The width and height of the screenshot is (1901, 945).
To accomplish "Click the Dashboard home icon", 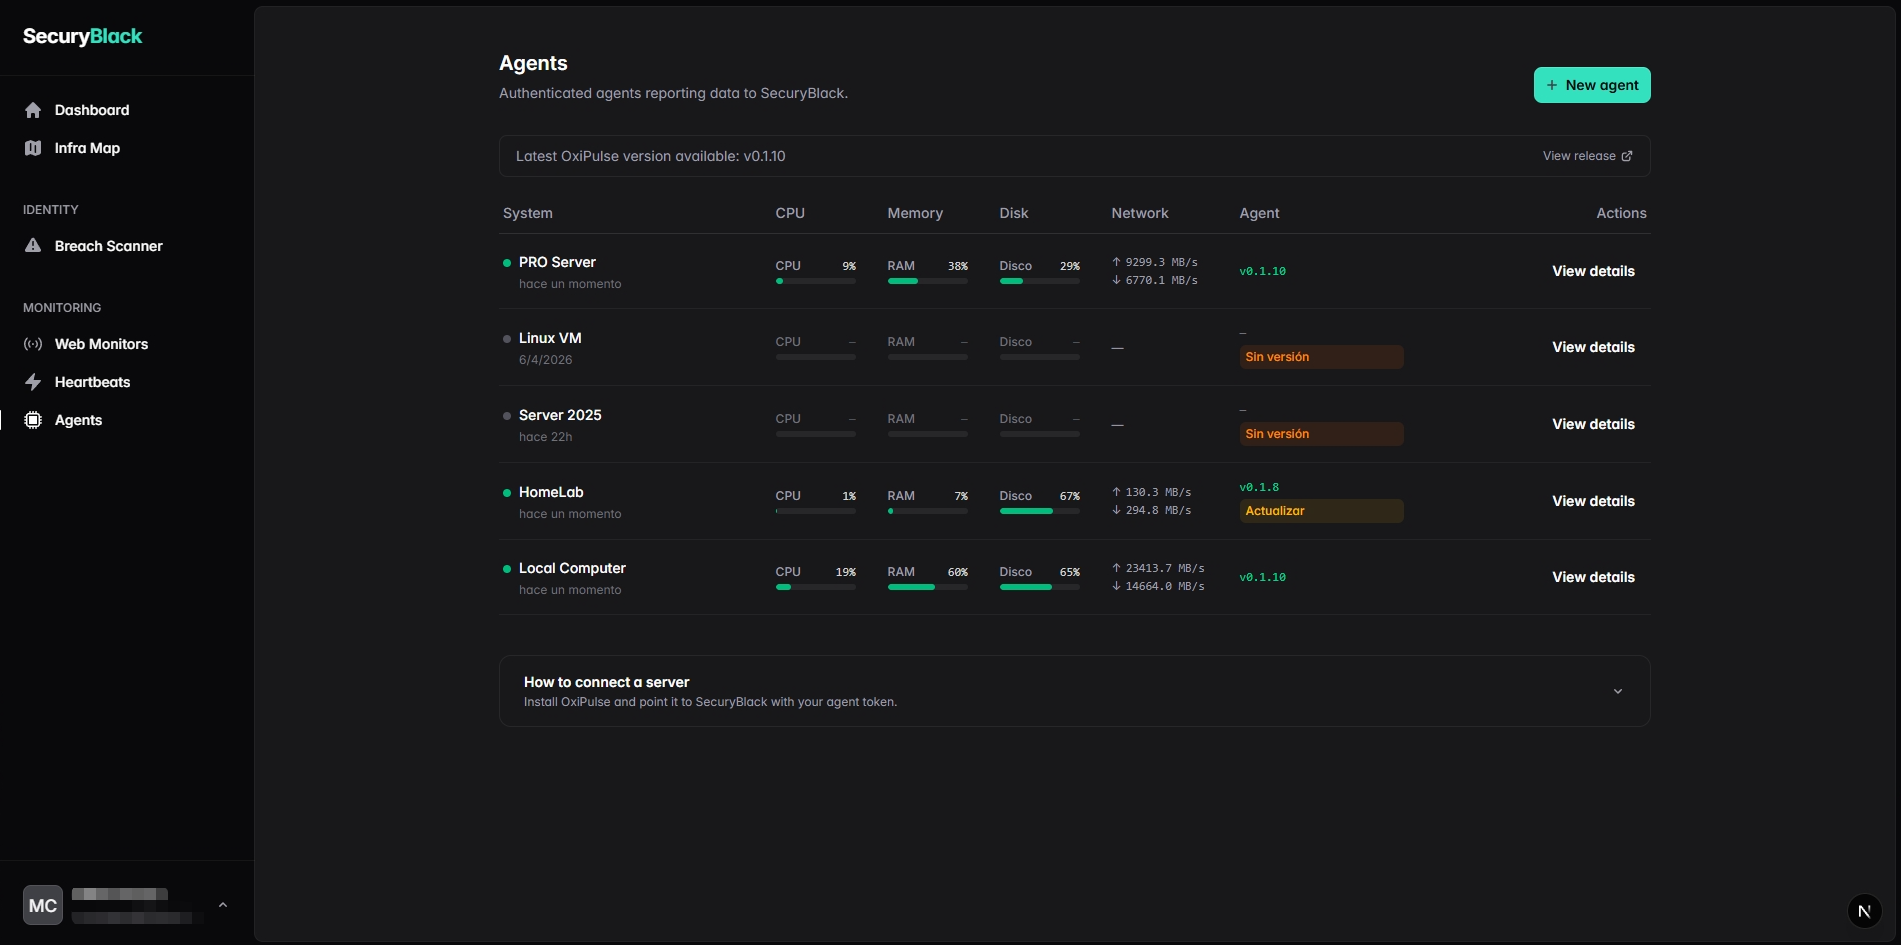I will (33, 110).
